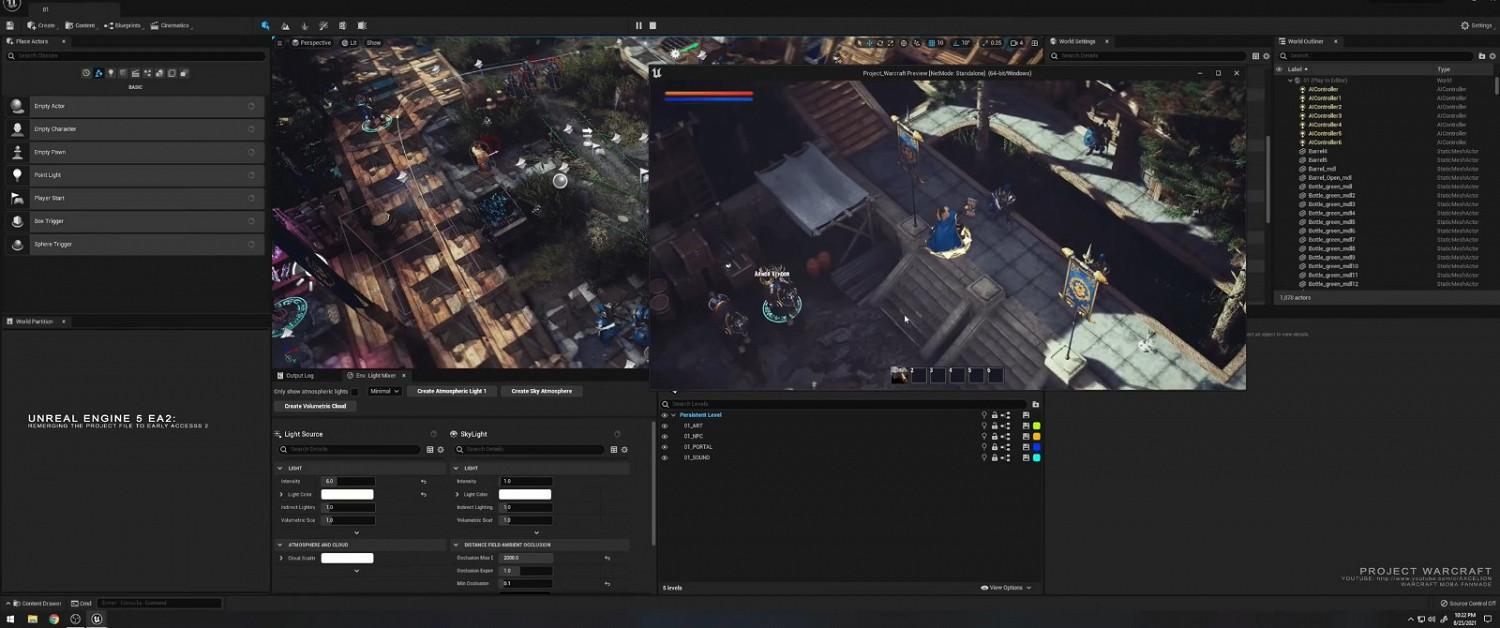The image size is (1500, 628).
Task: Click the Save icon in the main toolbar
Action: pyautogui.click(x=9, y=25)
